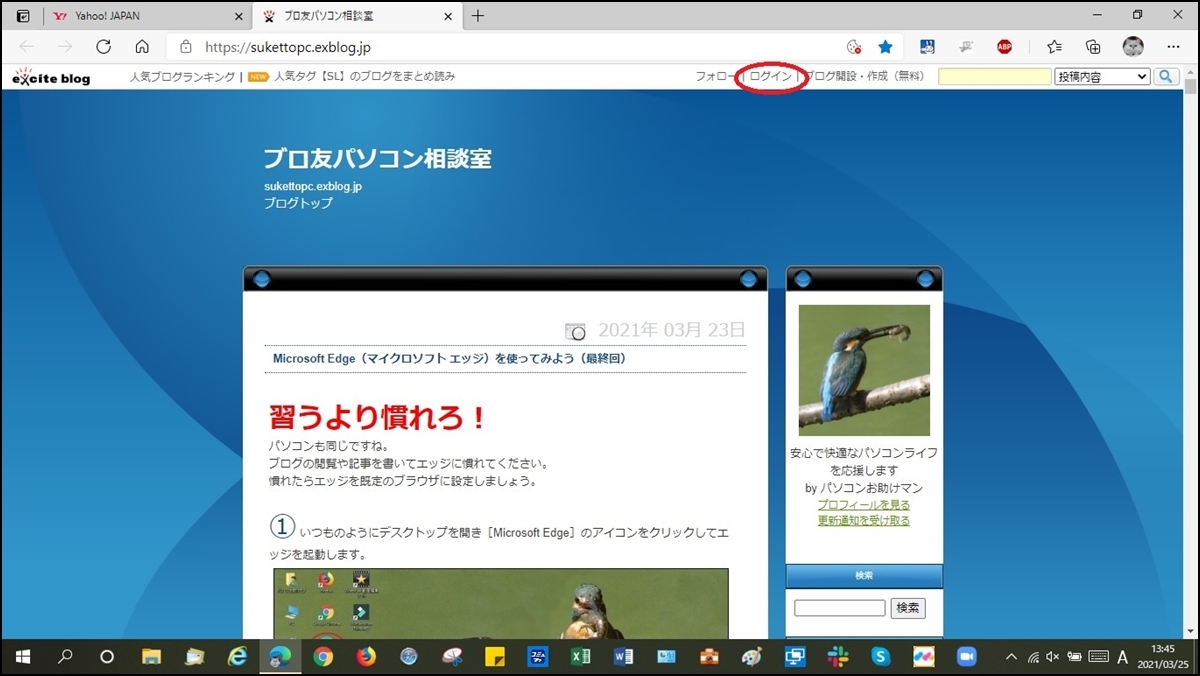Click the excite blog logo
The height and width of the screenshot is (676, 1200).
click(51, 77)
